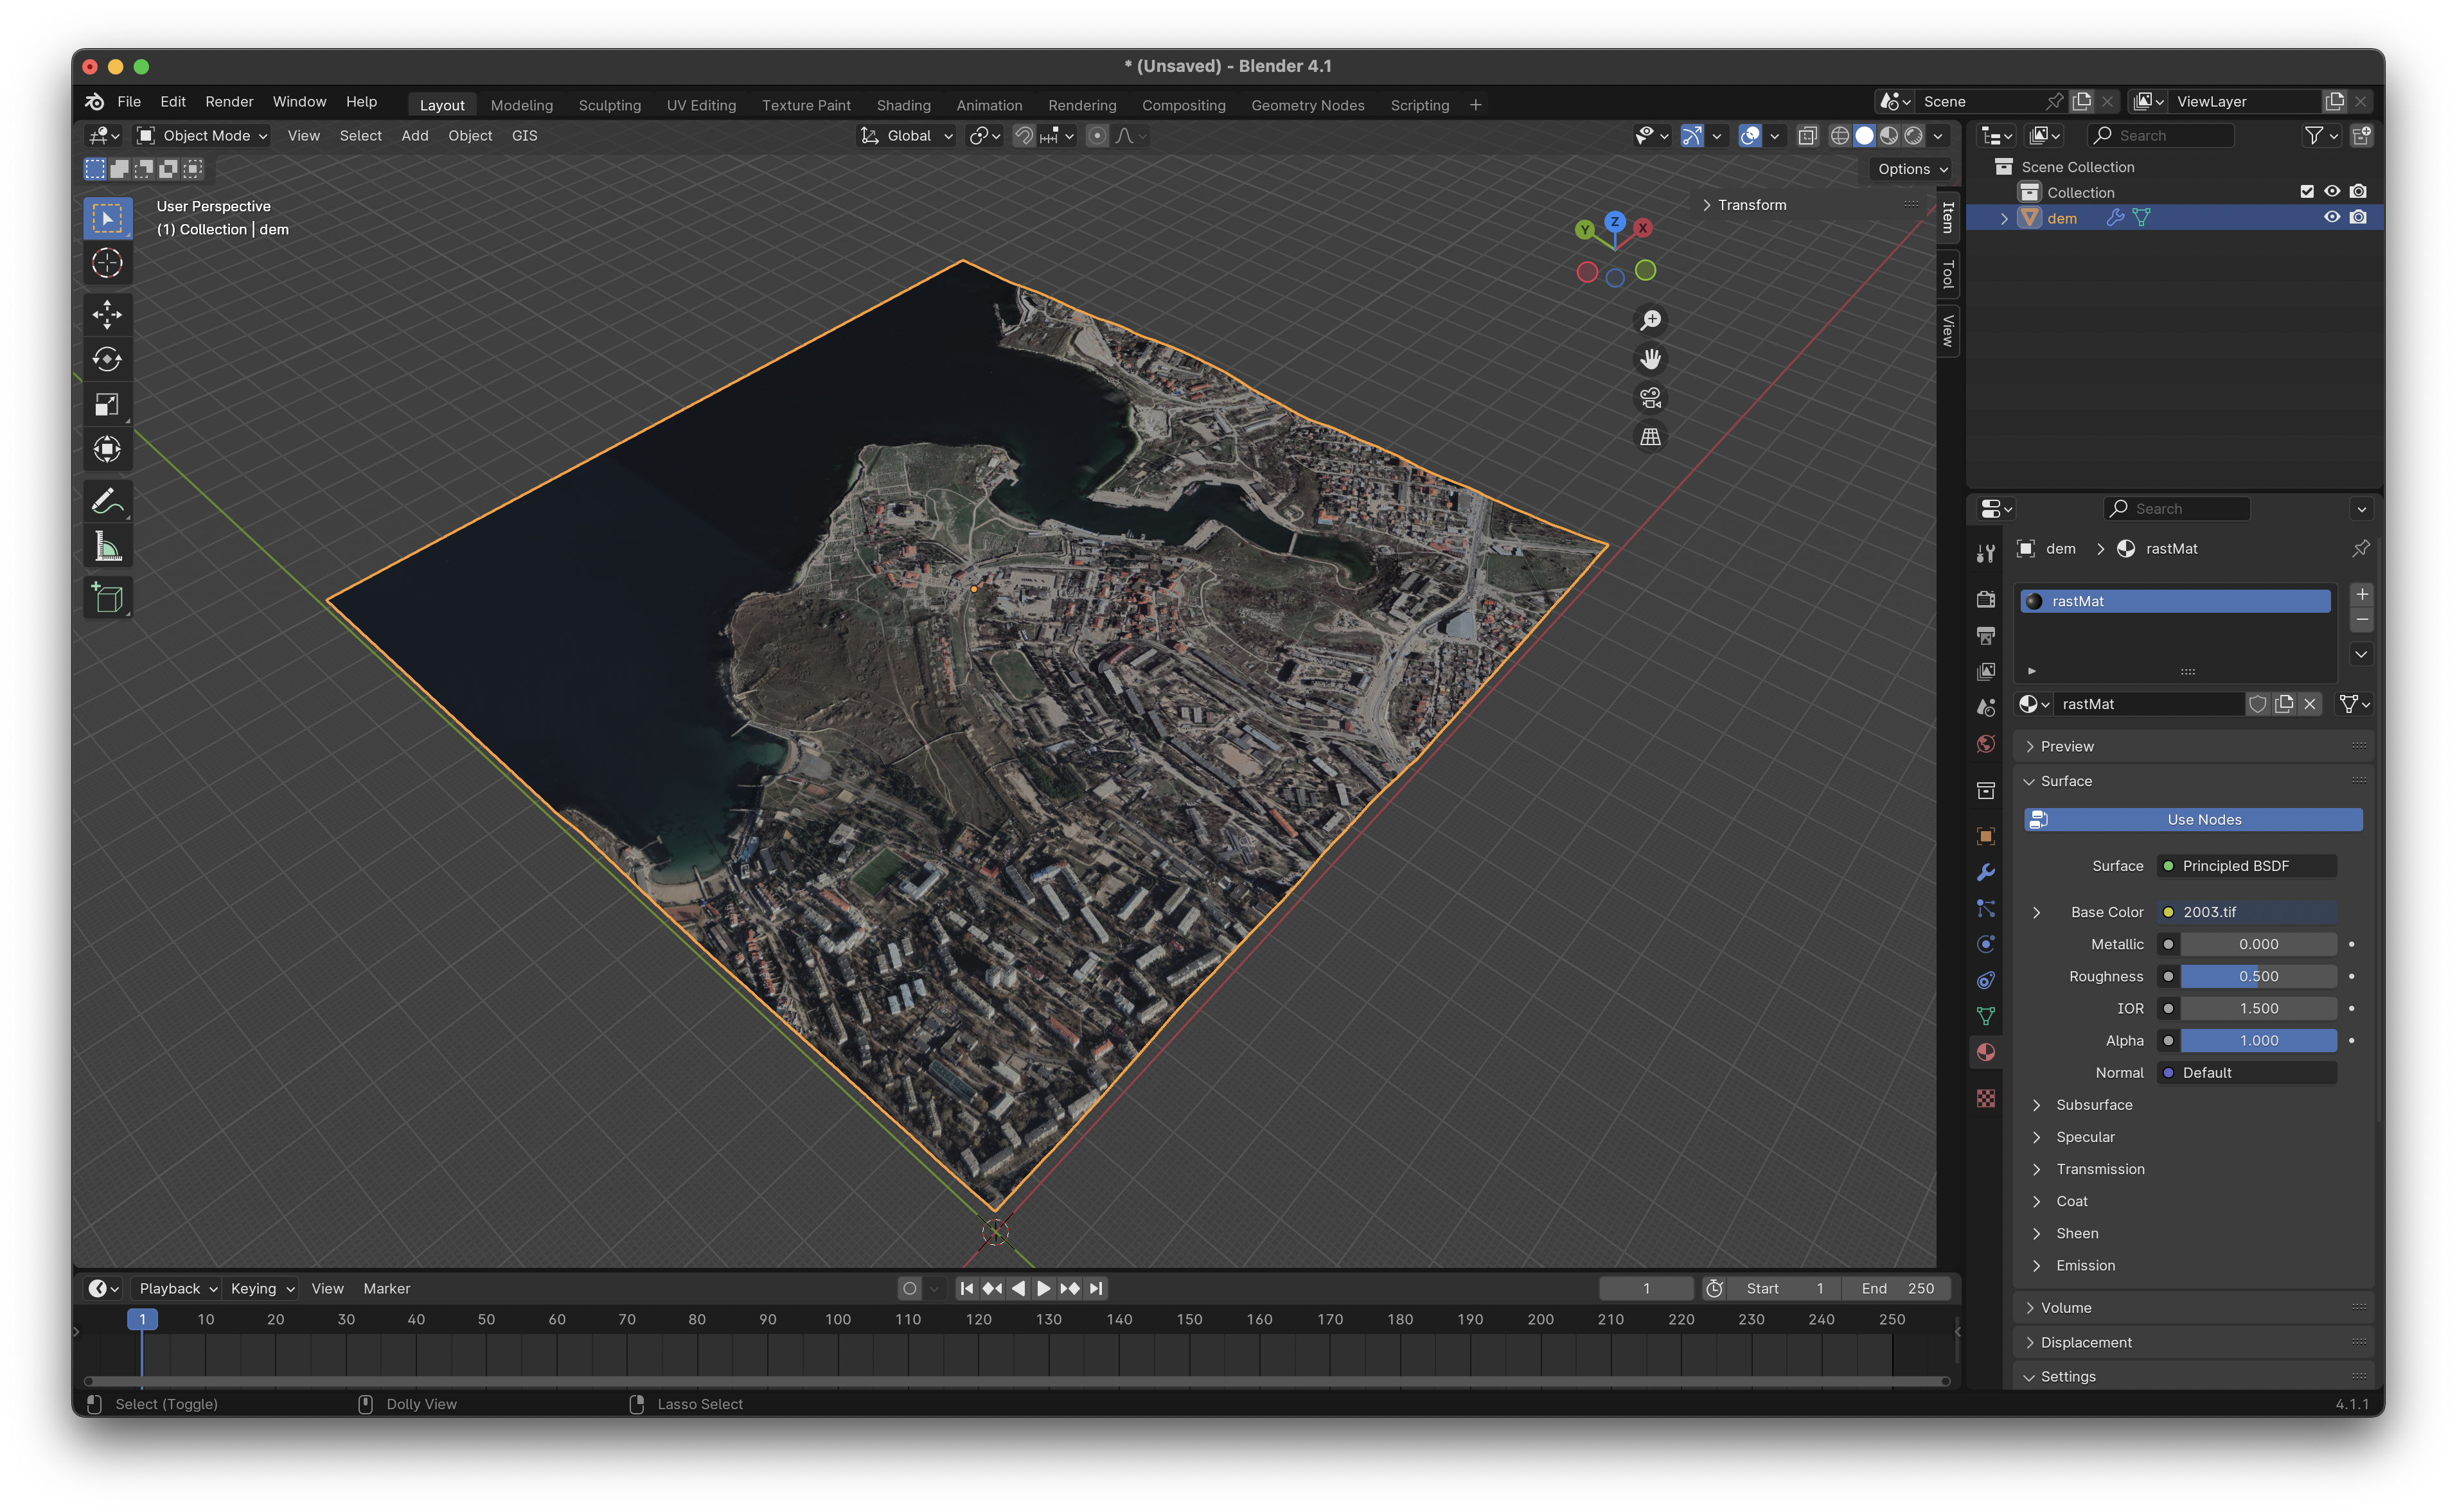Screen dimensions: 2457x1512
Task: Adjust the Metallic value slider
Action: coord(2258,944)
